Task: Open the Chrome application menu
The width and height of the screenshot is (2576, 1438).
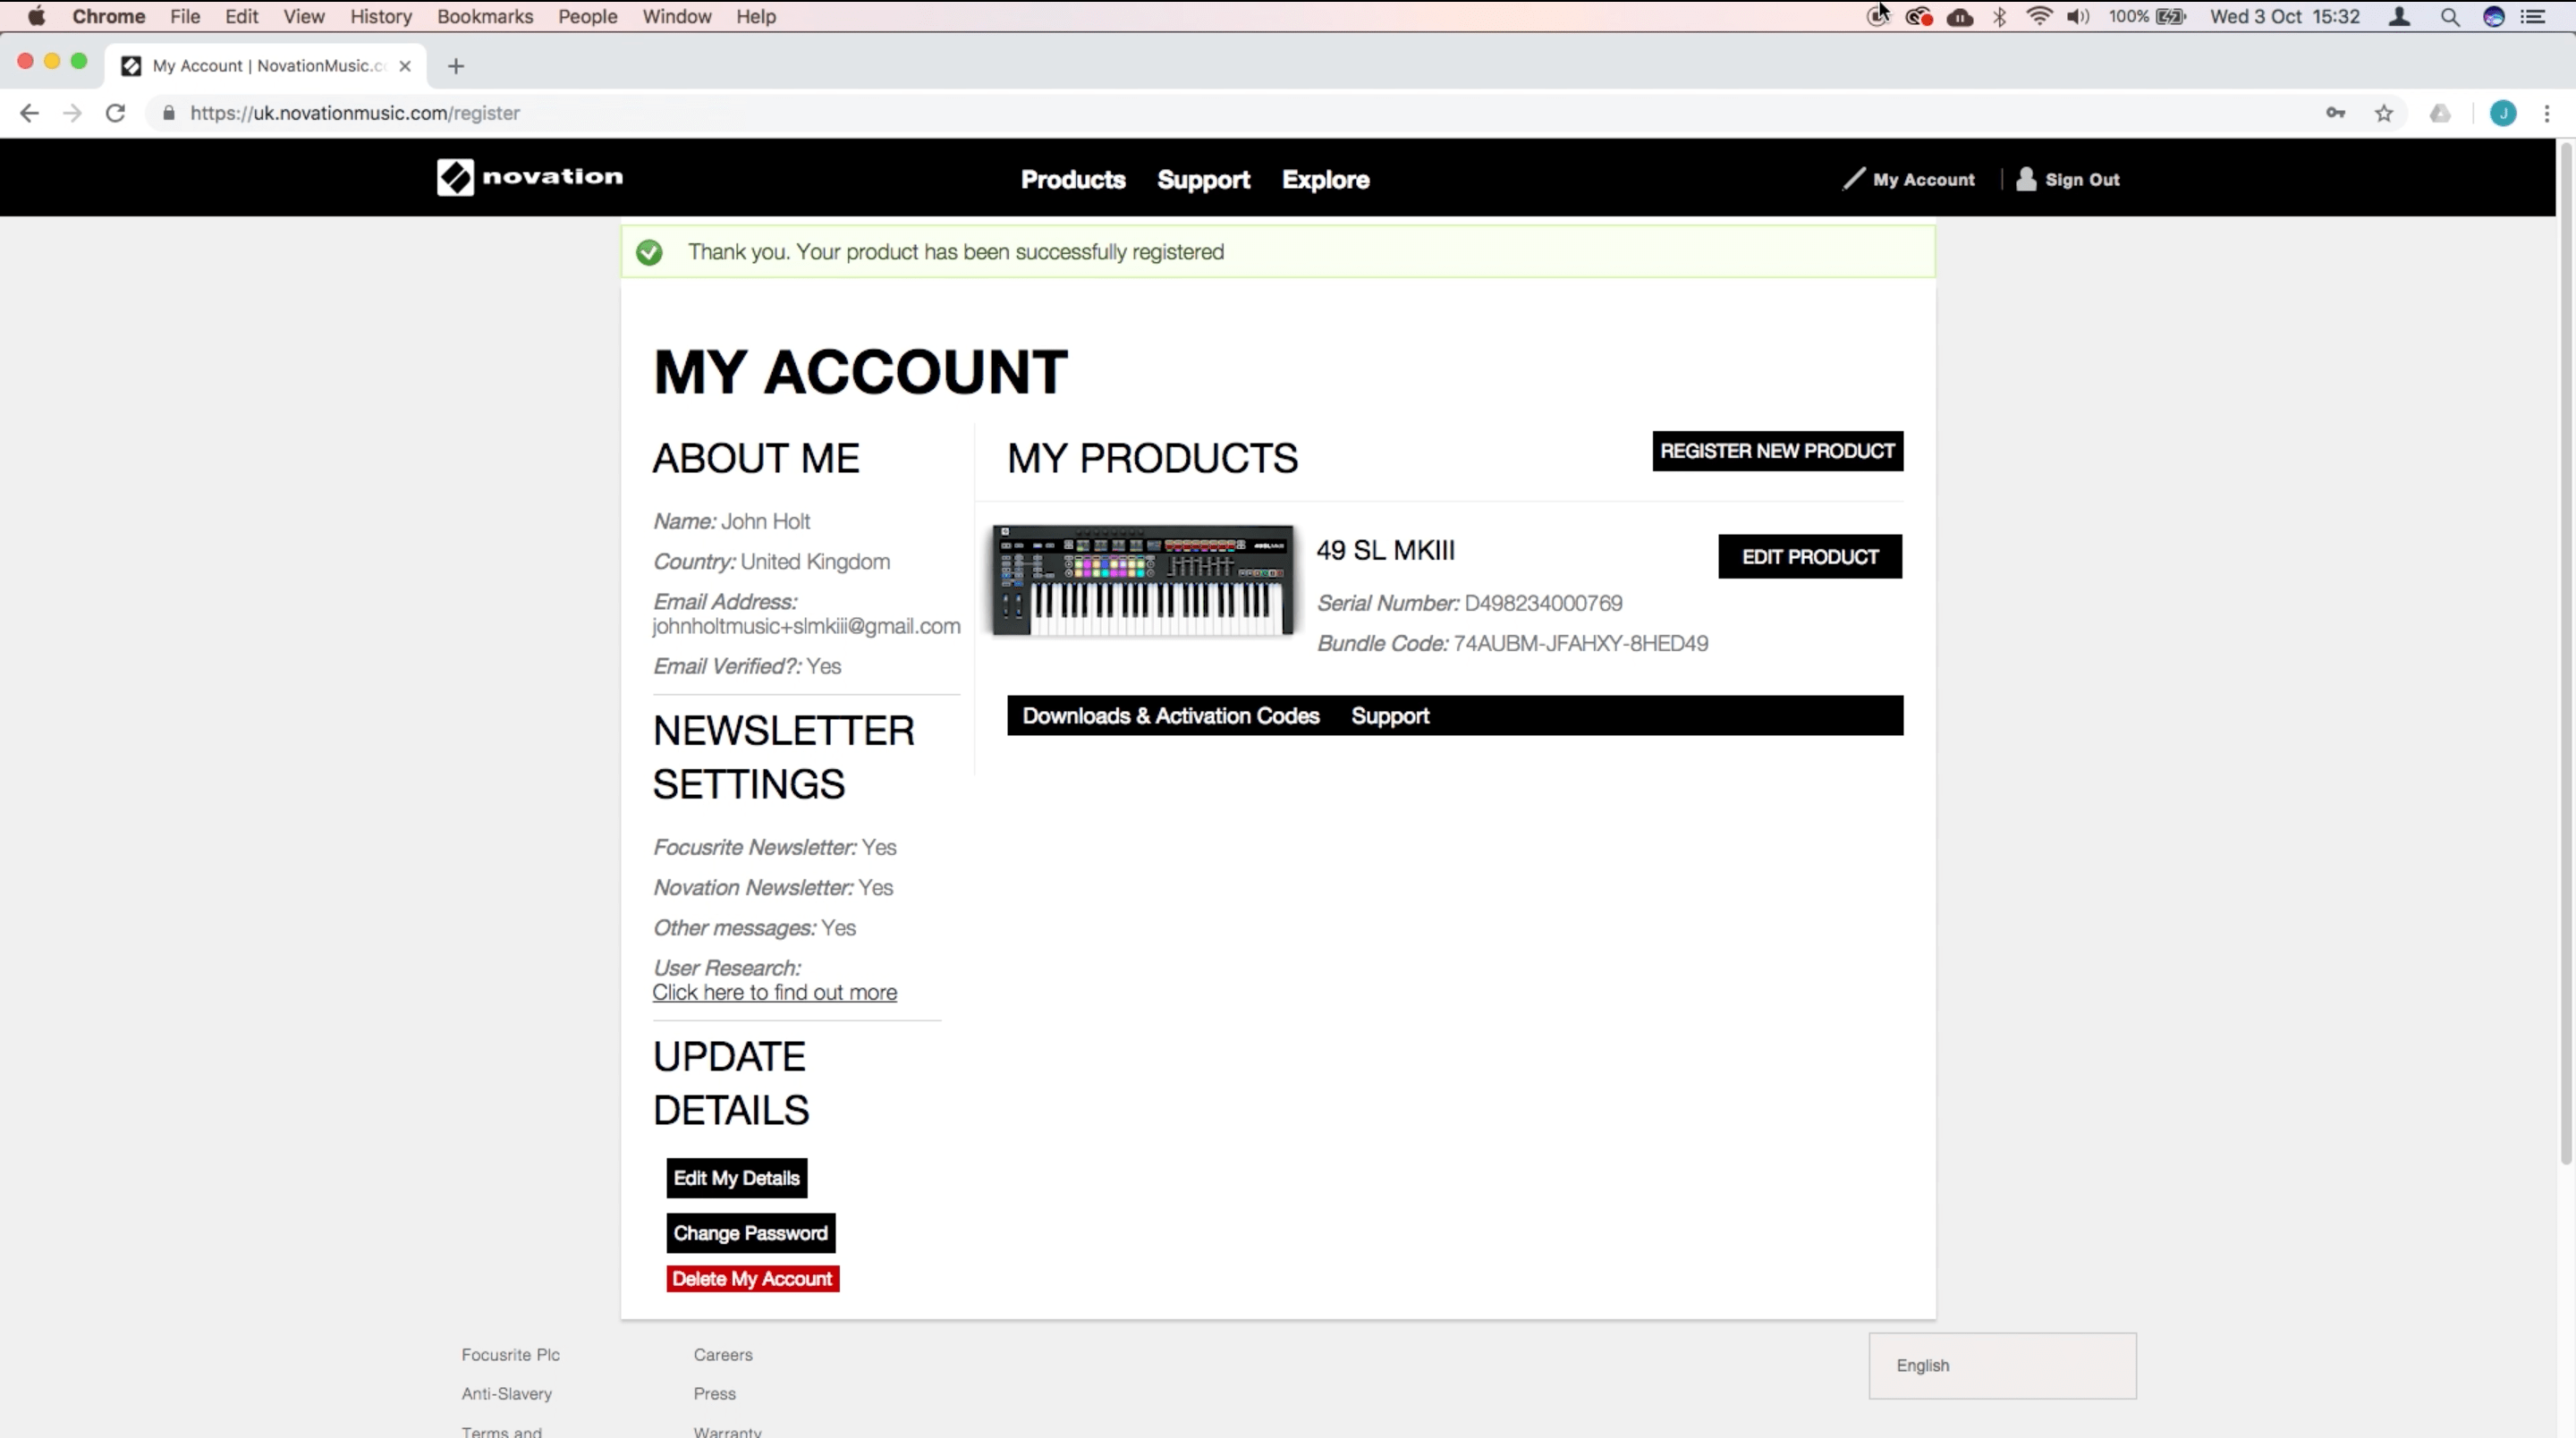Action: coord(109,16)
